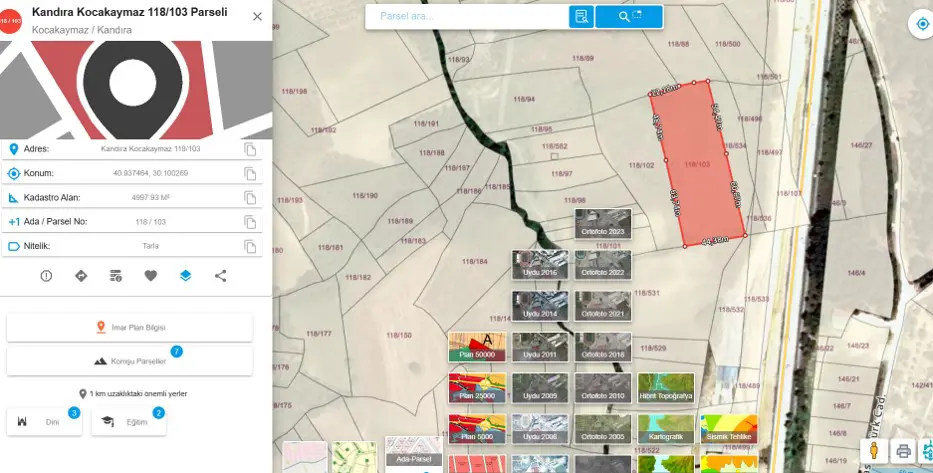This screenshot has width=933, height=473.
Task: Copy the Kadastro Alan value
Action: tap(251, 198)
